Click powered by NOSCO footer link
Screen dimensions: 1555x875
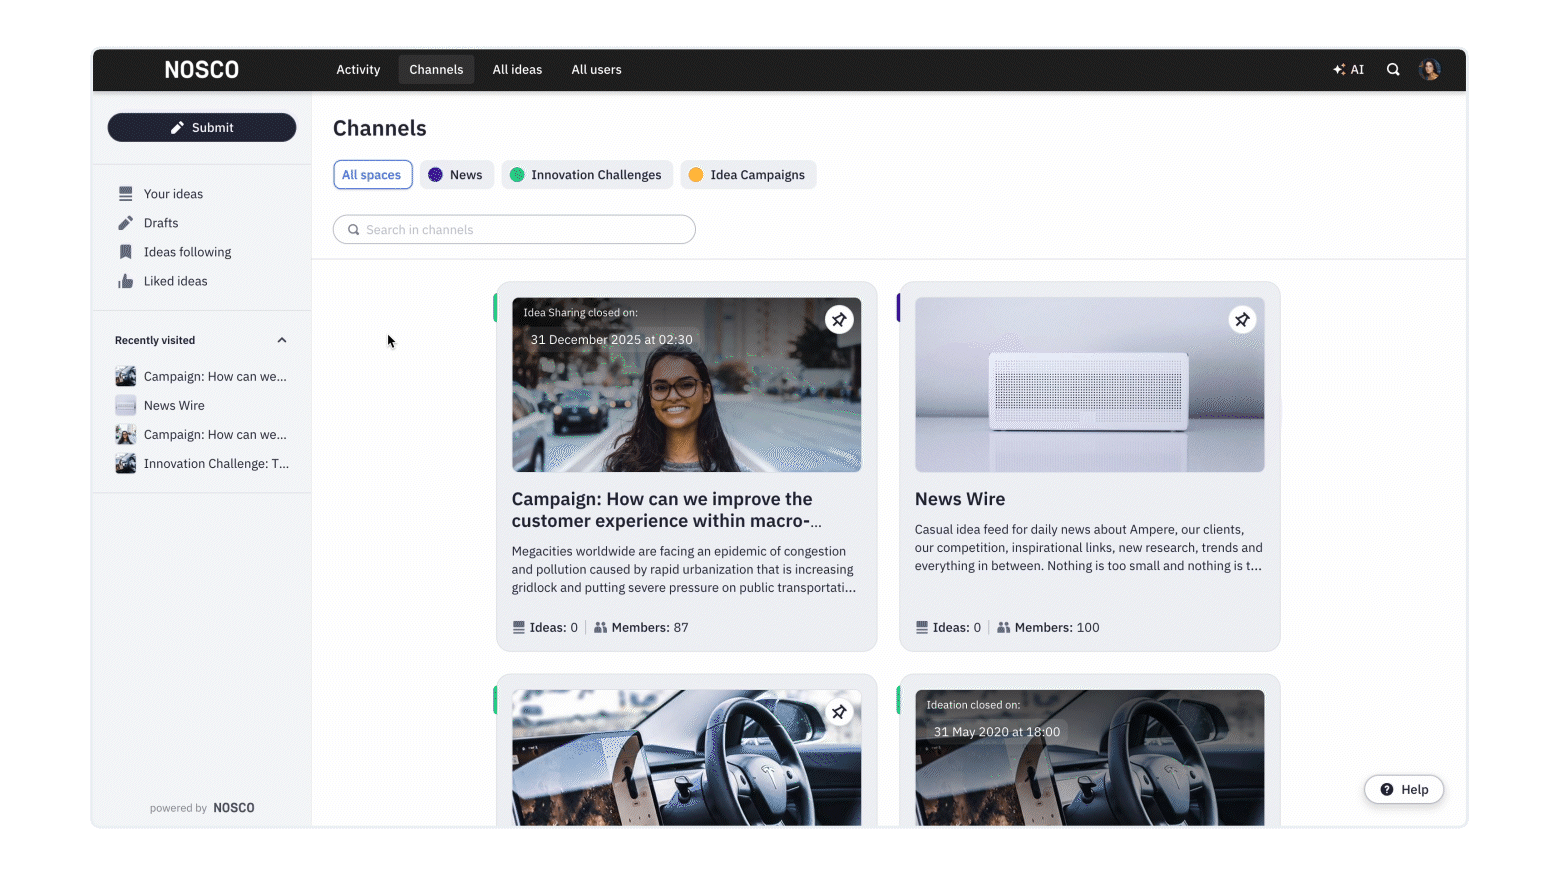pos(202,808)
